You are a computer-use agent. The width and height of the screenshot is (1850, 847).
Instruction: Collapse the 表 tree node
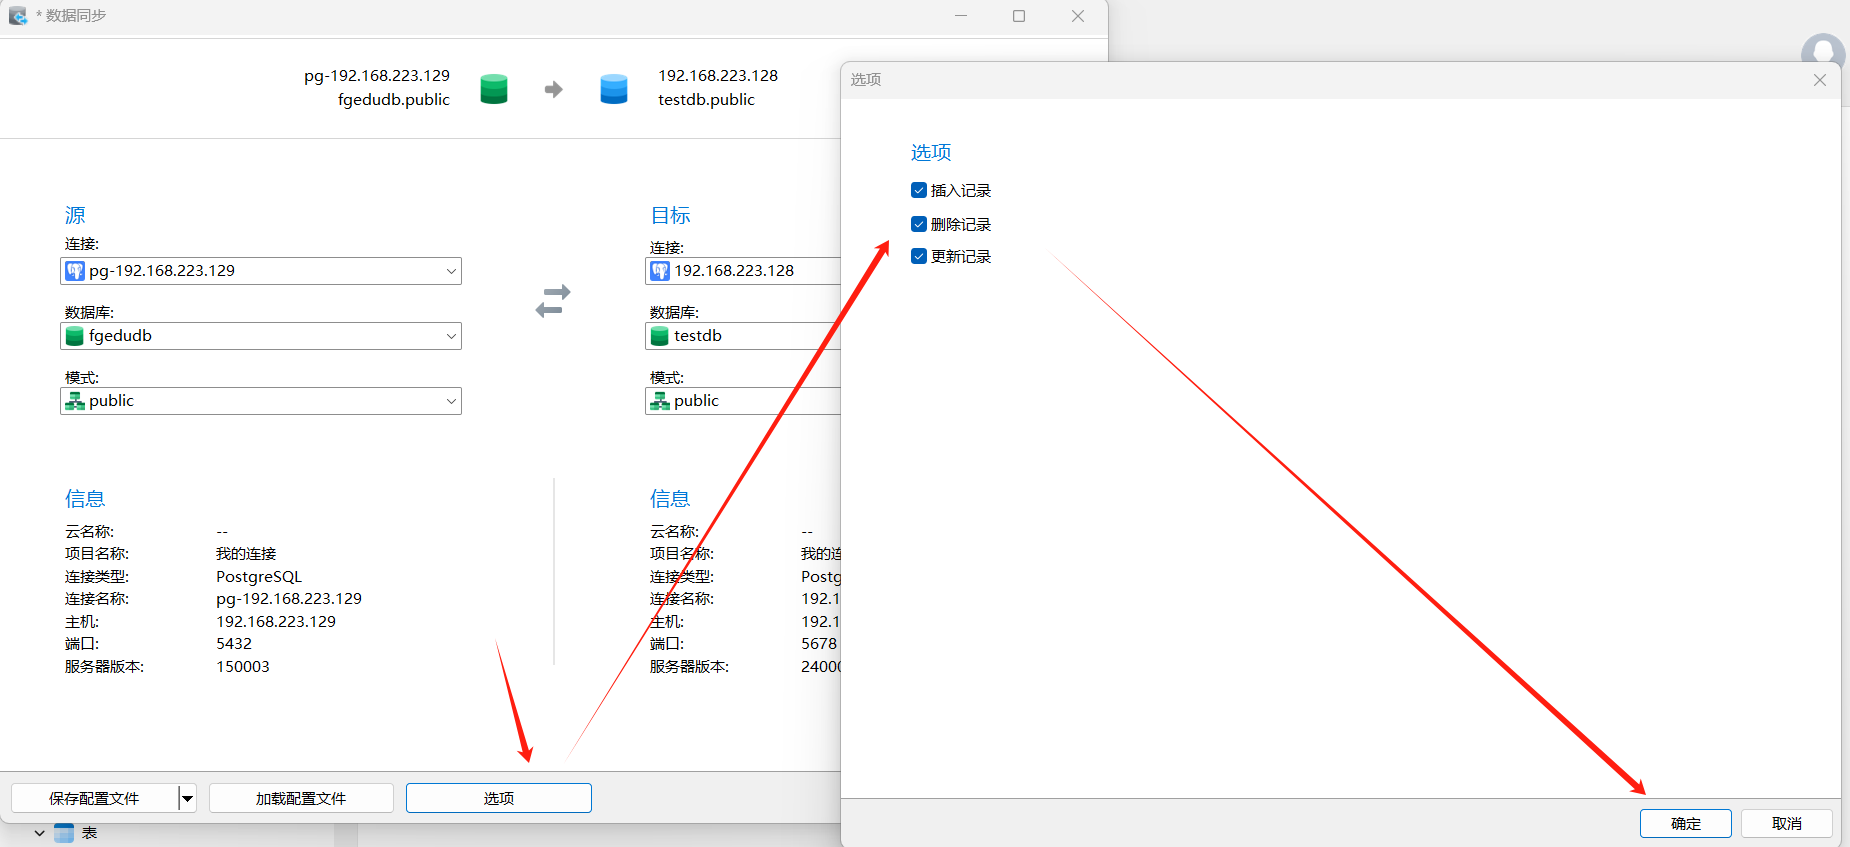point(39,833)
